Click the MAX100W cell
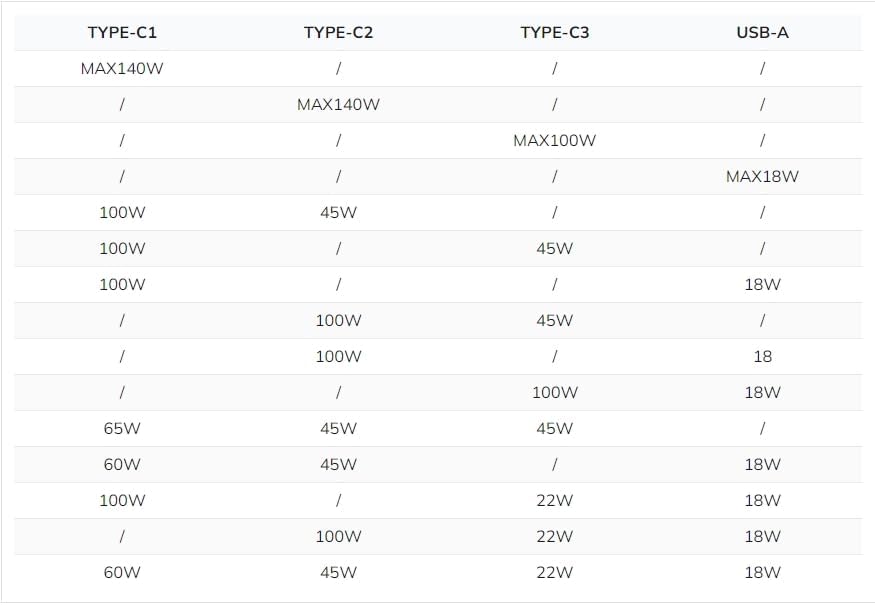 (554, 141)
